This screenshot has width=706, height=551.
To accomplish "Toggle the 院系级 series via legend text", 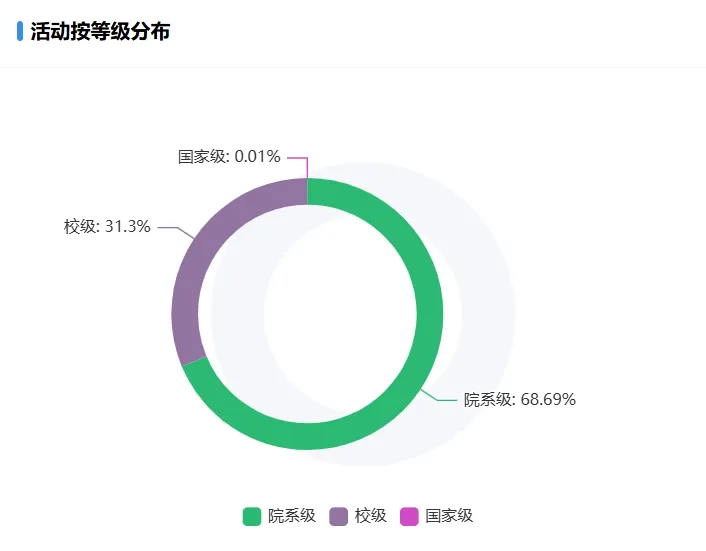I will point(291,516).
